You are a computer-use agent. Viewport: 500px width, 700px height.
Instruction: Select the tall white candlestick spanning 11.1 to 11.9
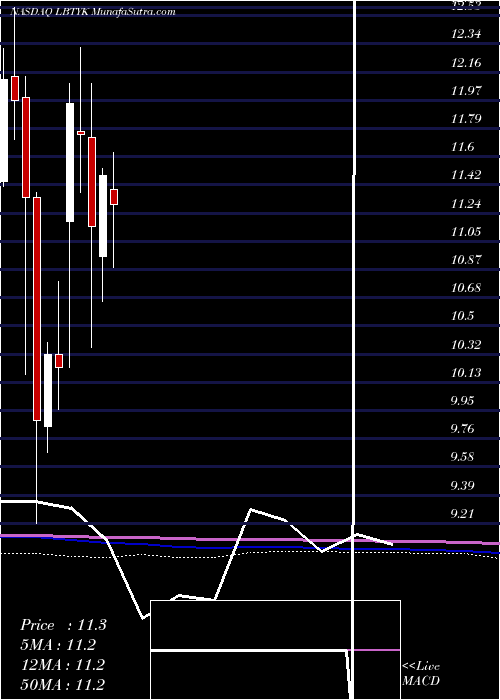[70, 162]
